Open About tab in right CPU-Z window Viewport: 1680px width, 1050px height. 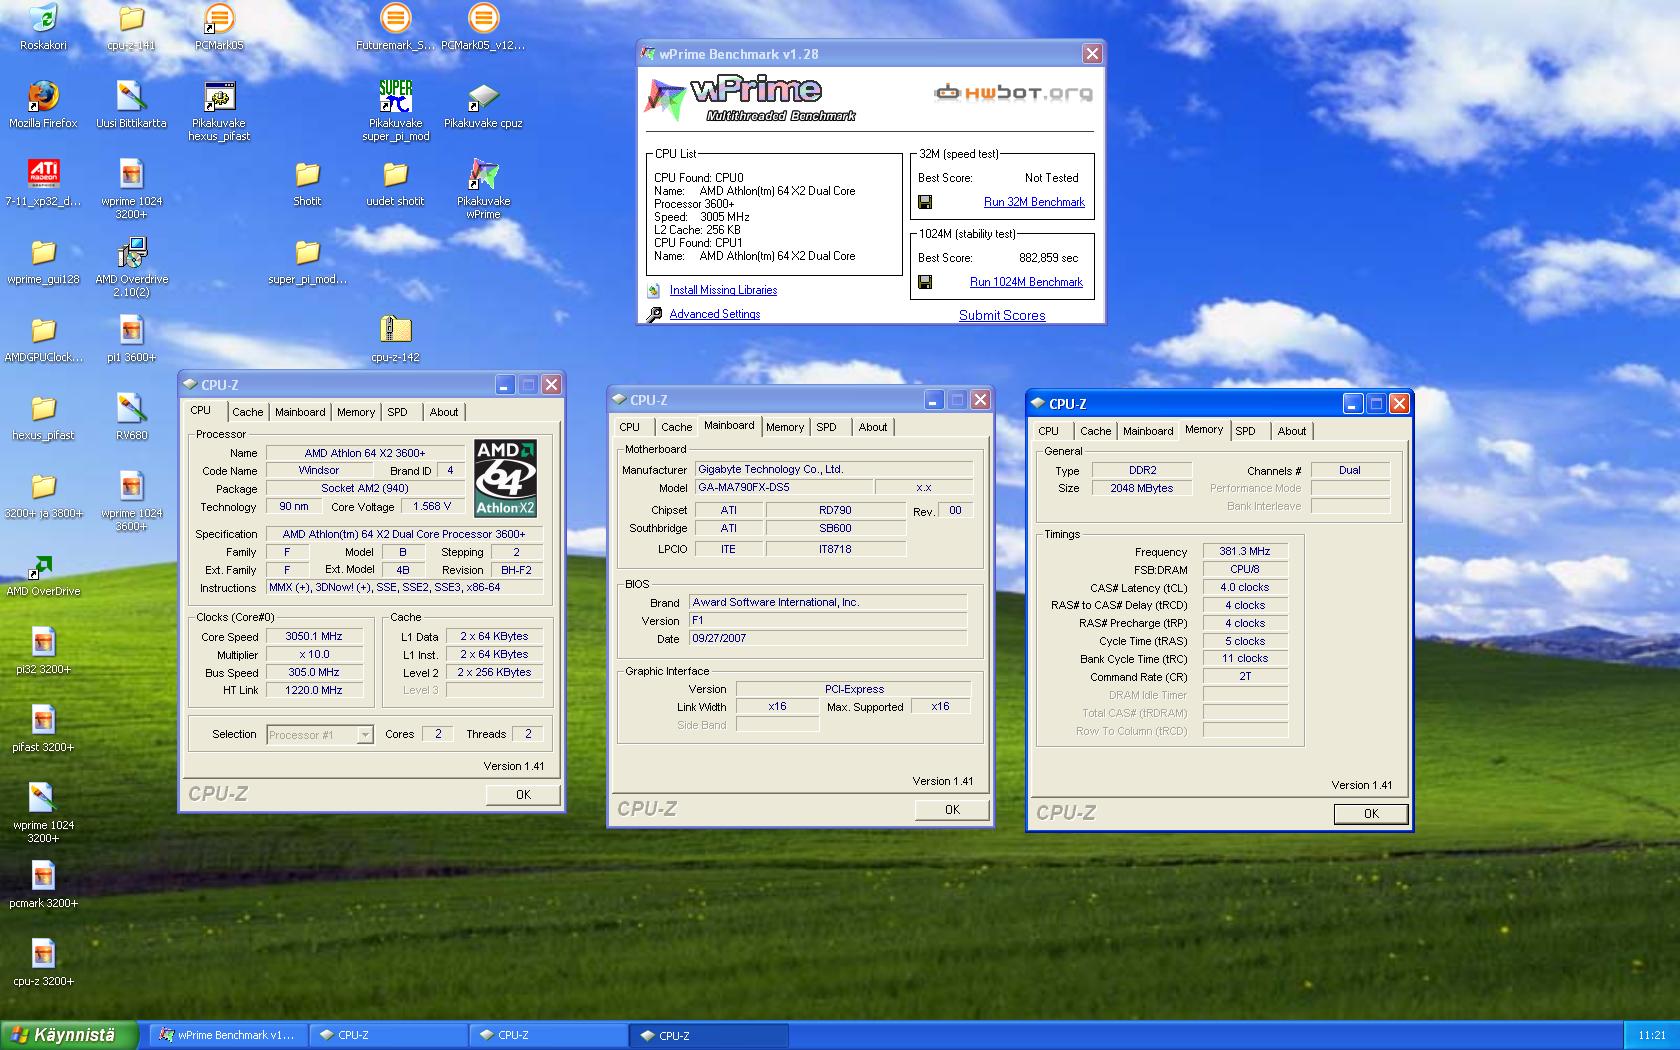1292,431
